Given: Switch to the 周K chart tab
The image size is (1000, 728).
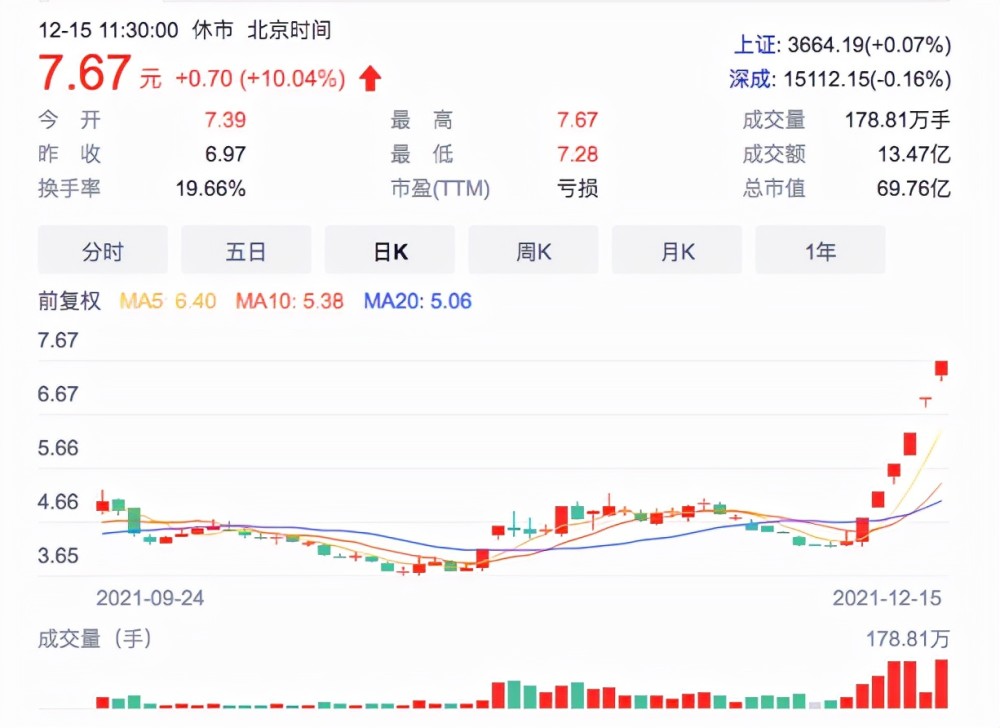Looking at the screenshot, I should tap(533, 251).
